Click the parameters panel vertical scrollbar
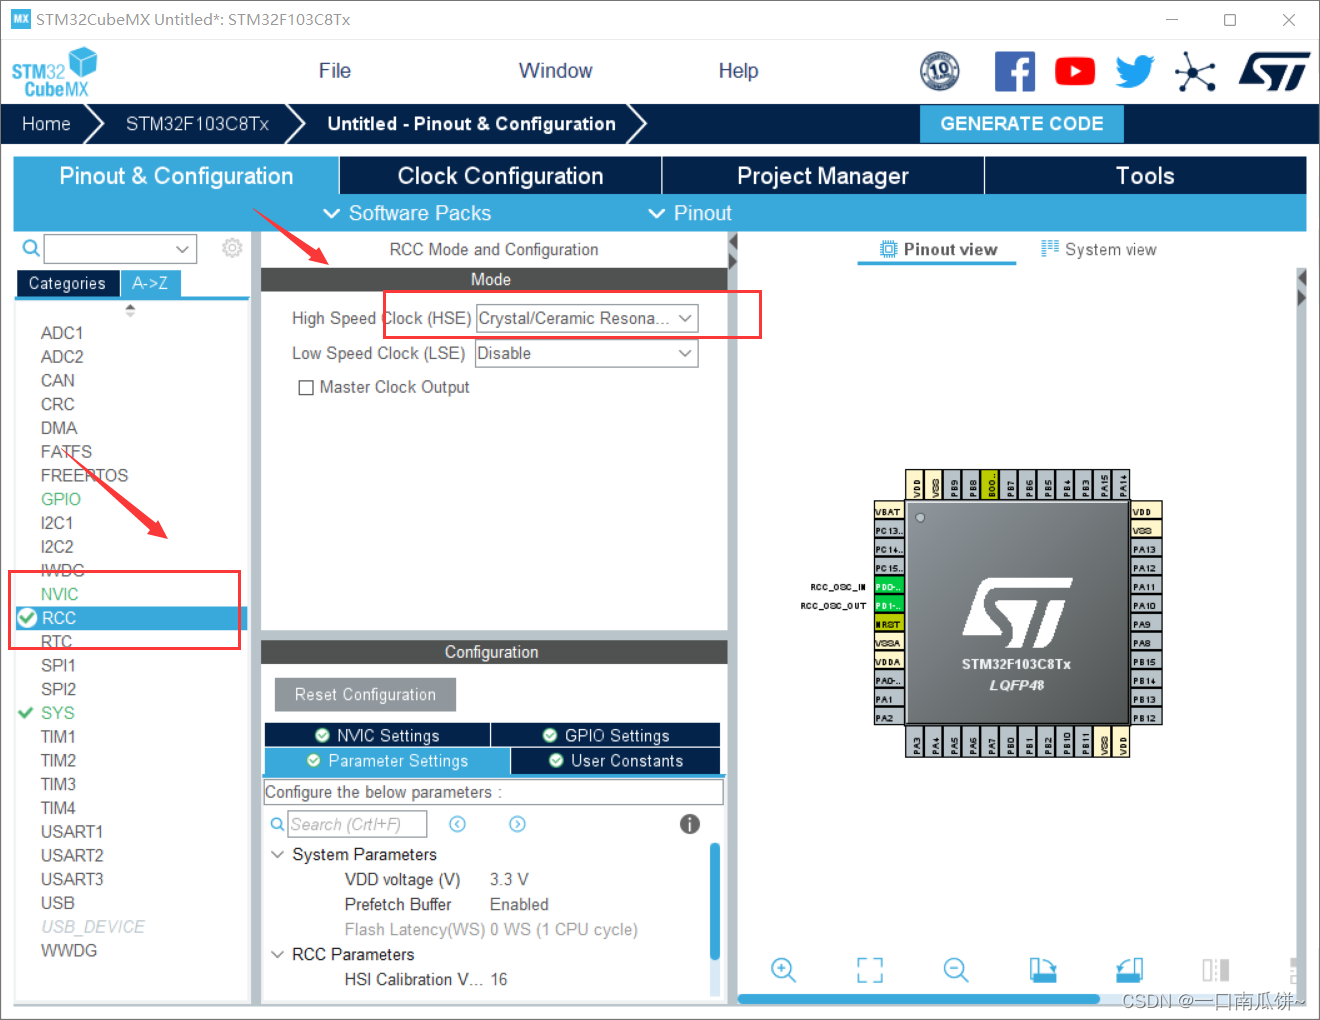The width and height of the screenshot is (1320, 1020). [715, 900]
